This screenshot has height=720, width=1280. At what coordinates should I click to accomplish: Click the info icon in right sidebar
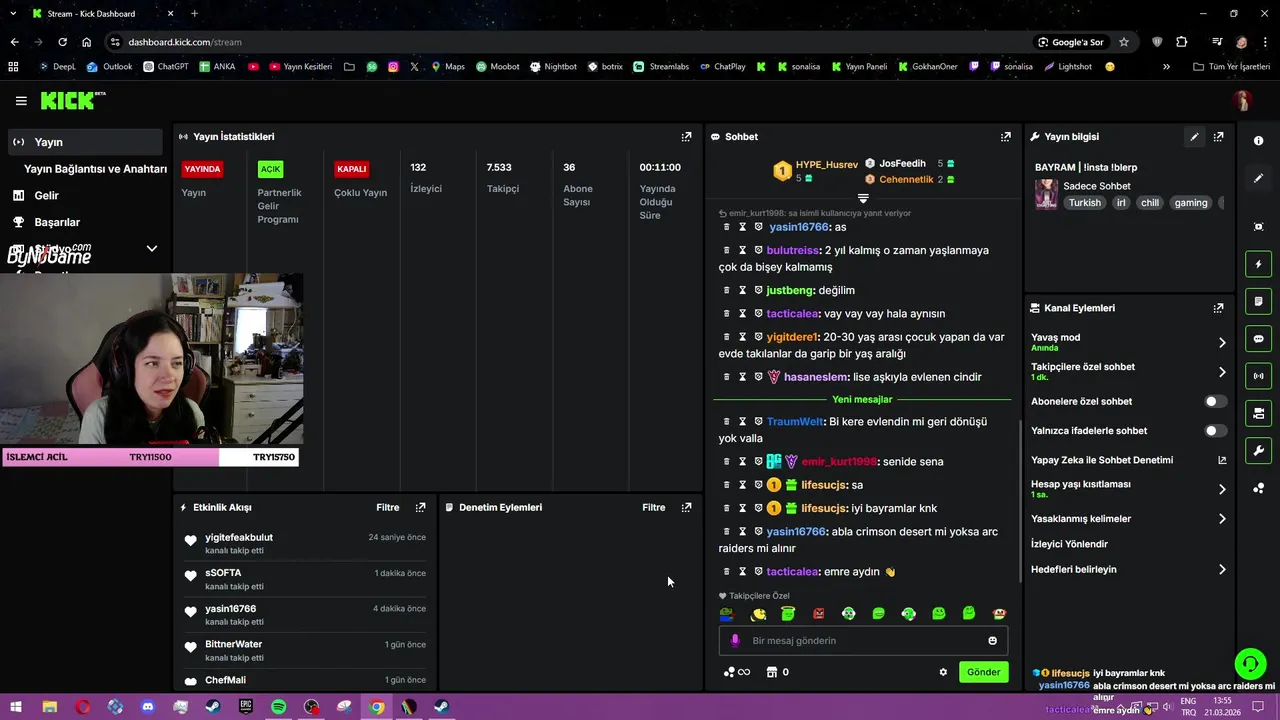click(x=1259, y=141)
